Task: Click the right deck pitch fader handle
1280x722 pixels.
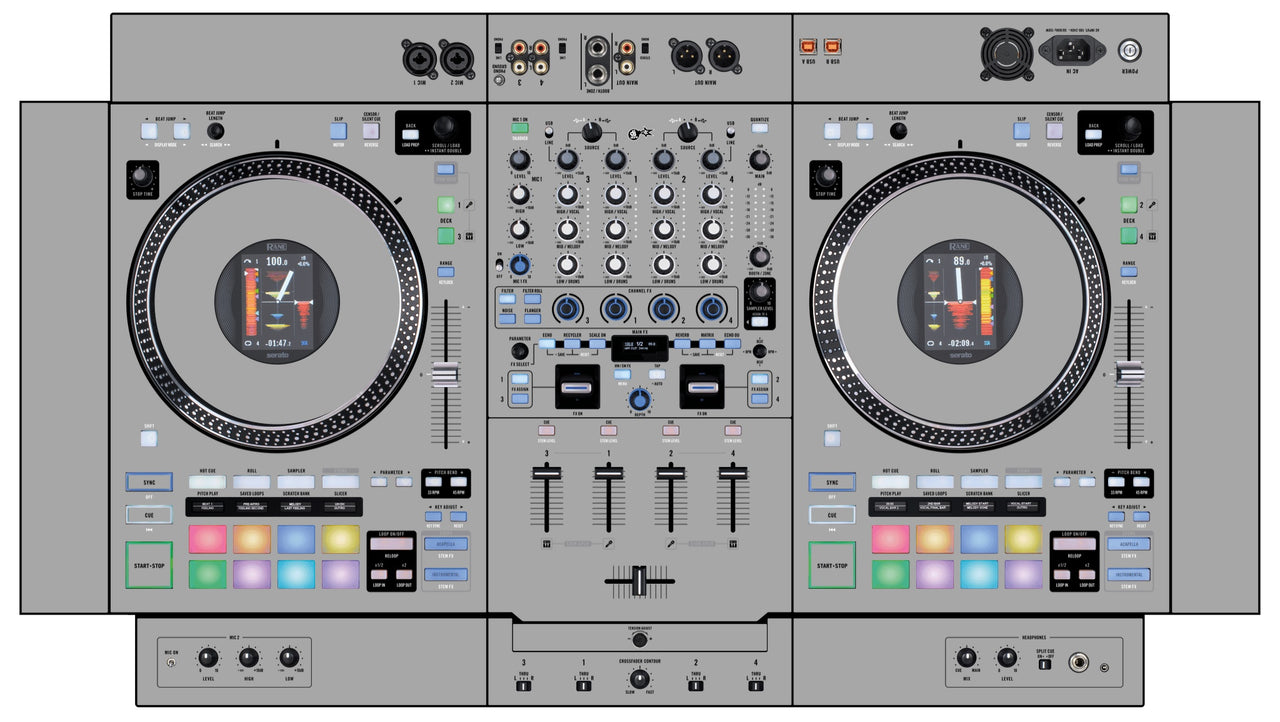Action: click(x=1129, y=376)
